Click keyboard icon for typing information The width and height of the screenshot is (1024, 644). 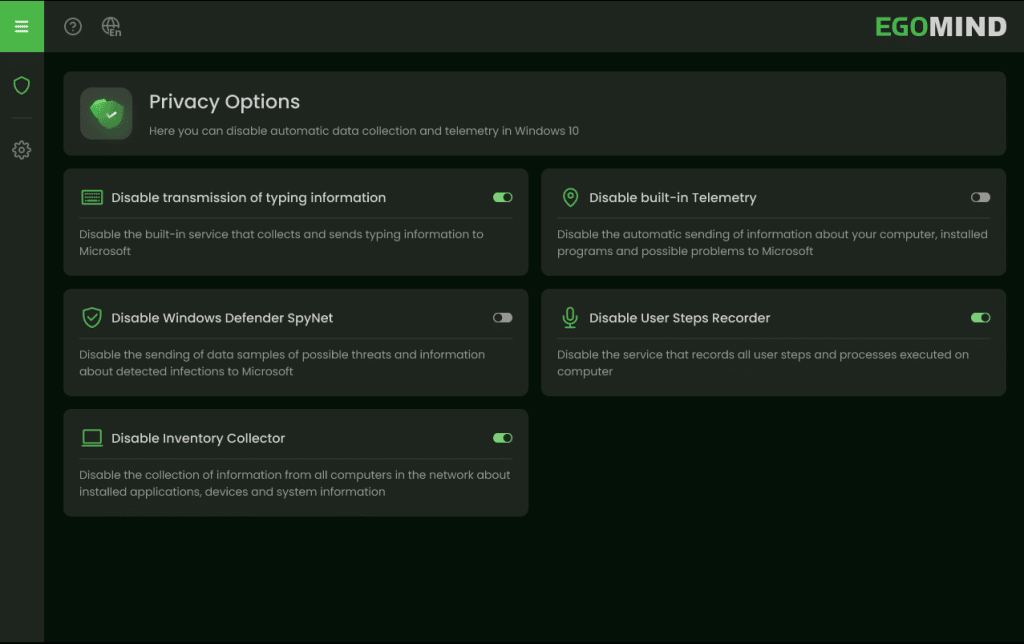[92, 198]
